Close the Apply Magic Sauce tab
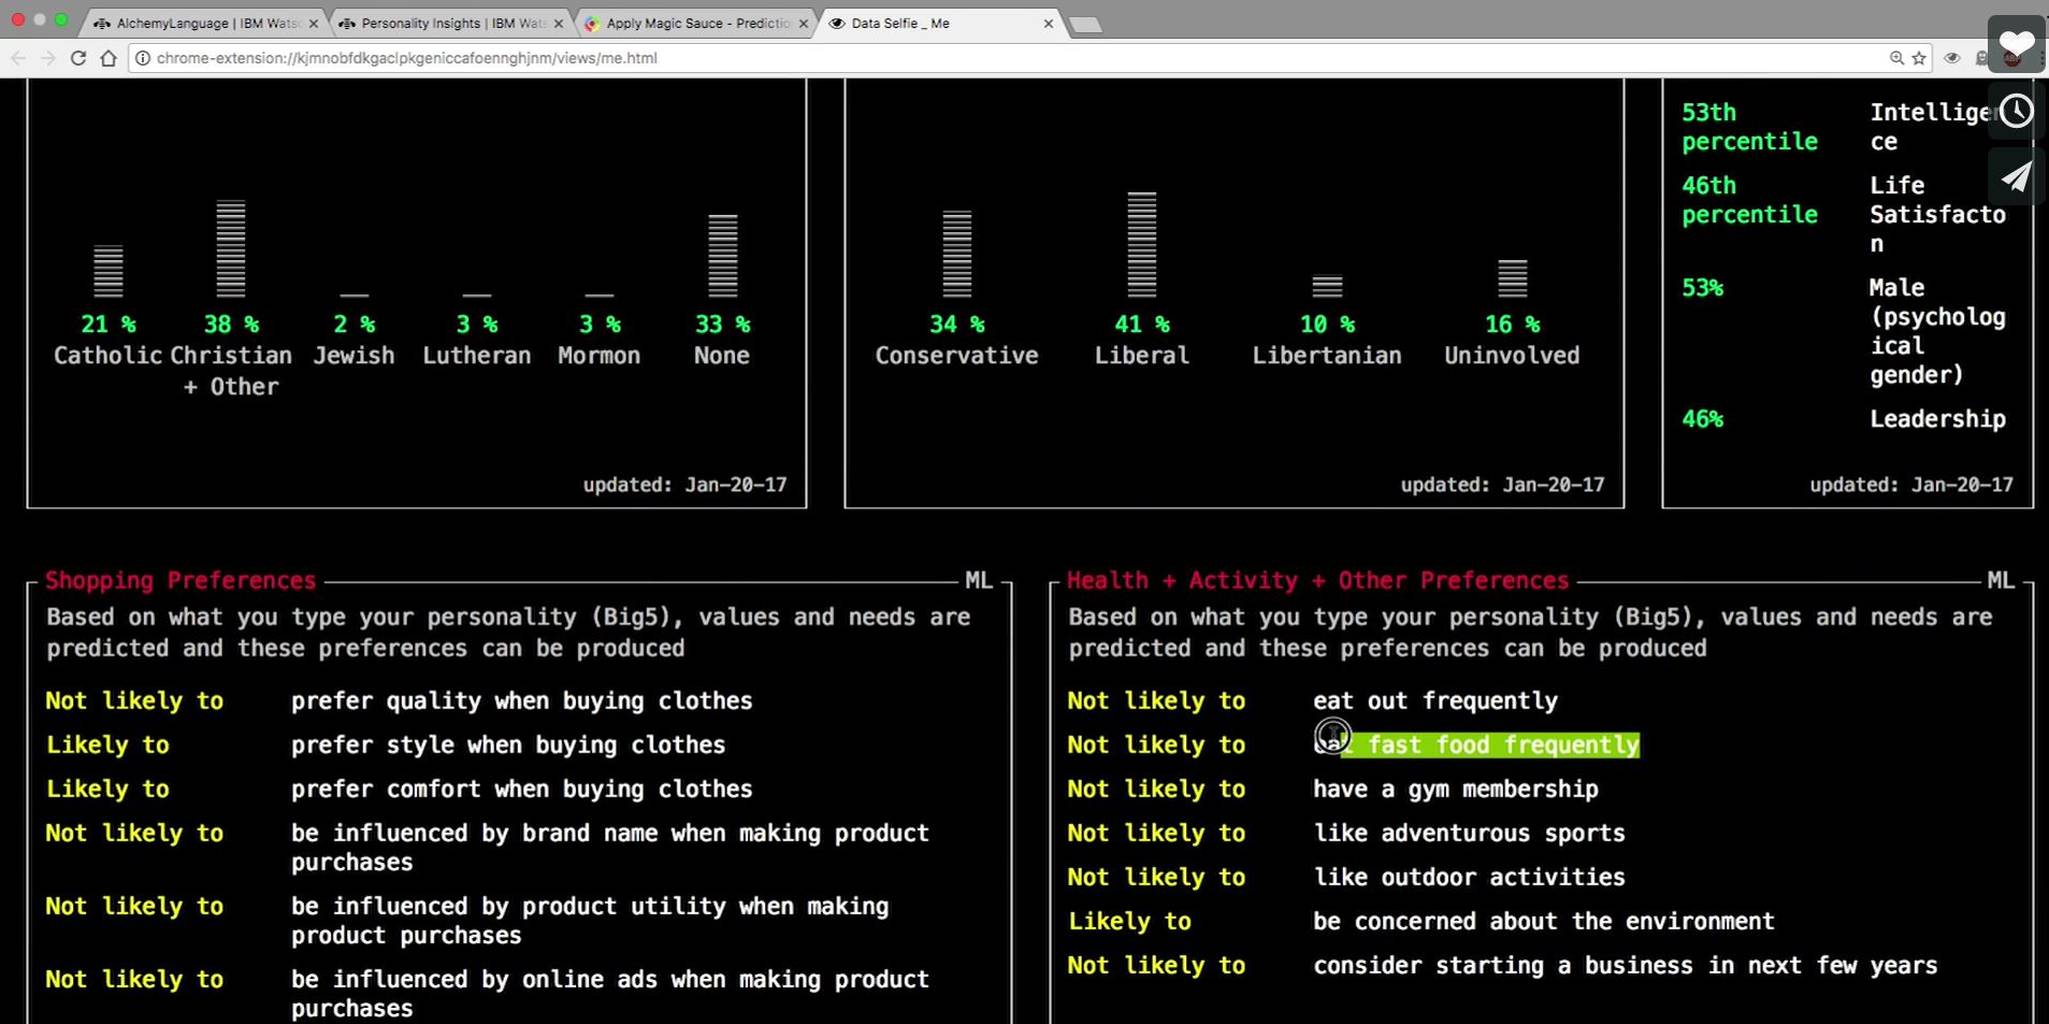 (x=803, y=23)
